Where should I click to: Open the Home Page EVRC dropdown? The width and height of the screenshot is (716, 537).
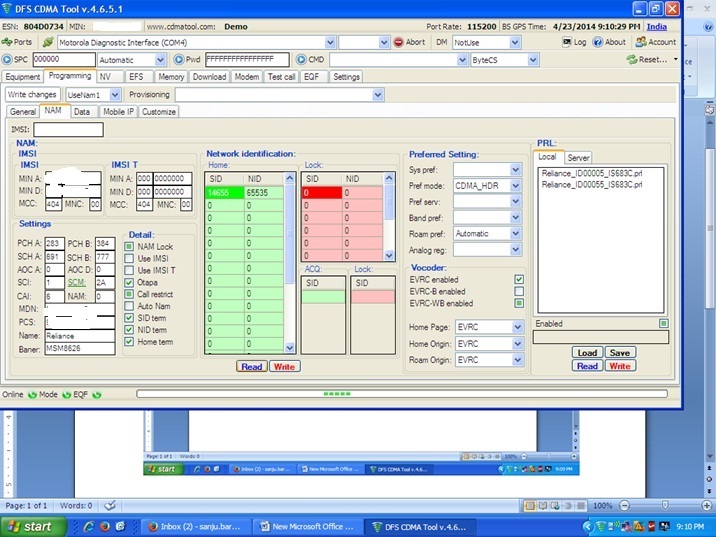pos(516,327)
